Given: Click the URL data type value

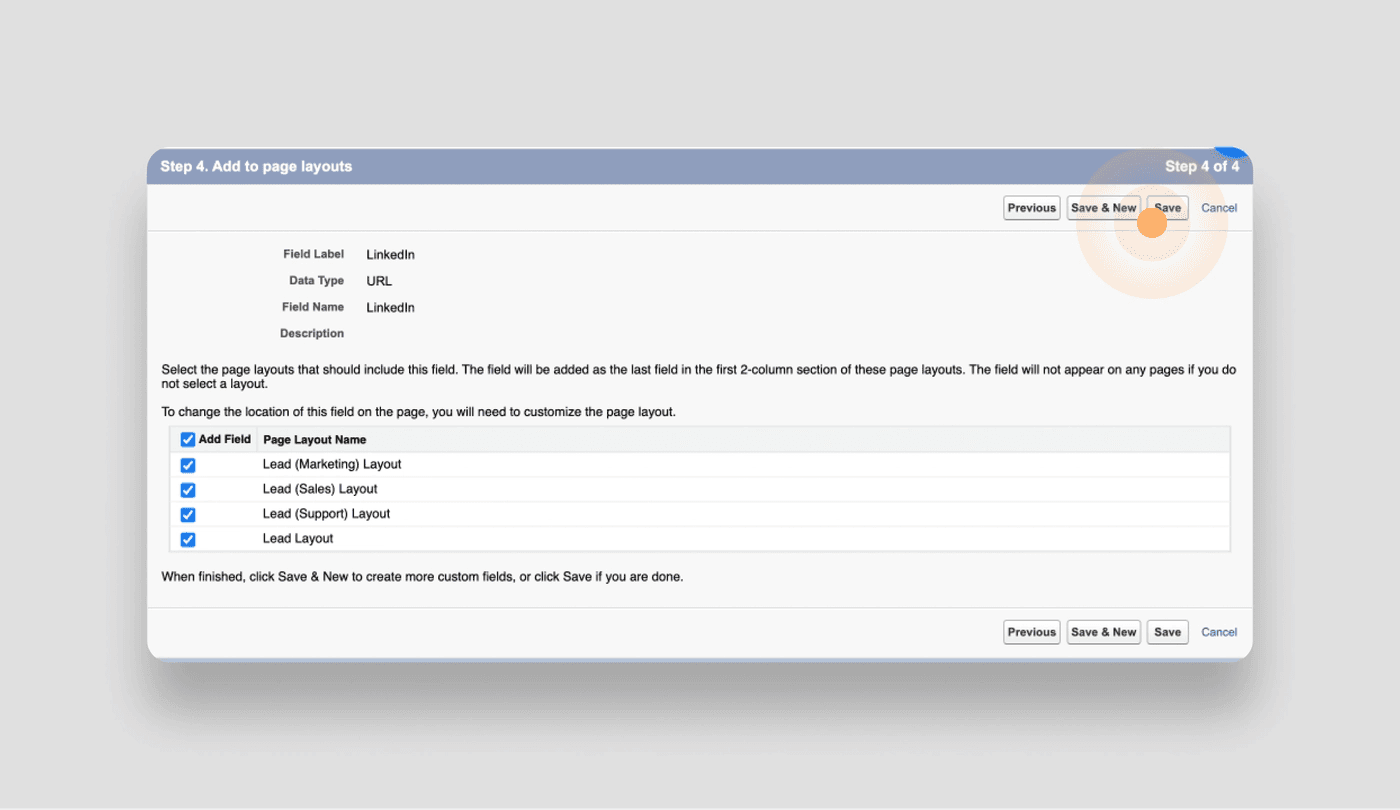Looking at the screenshot, I should pyautogui.click(x=379, y=281).
